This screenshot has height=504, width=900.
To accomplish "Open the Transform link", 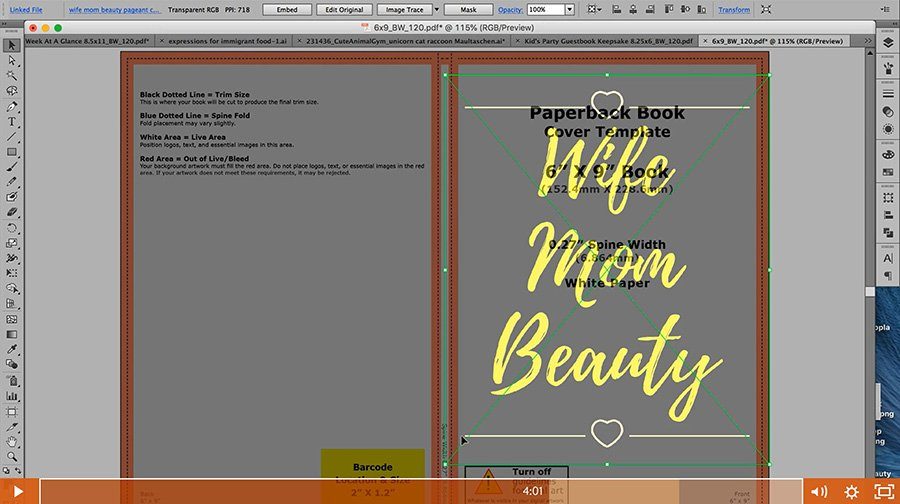I will click(734, 10).
